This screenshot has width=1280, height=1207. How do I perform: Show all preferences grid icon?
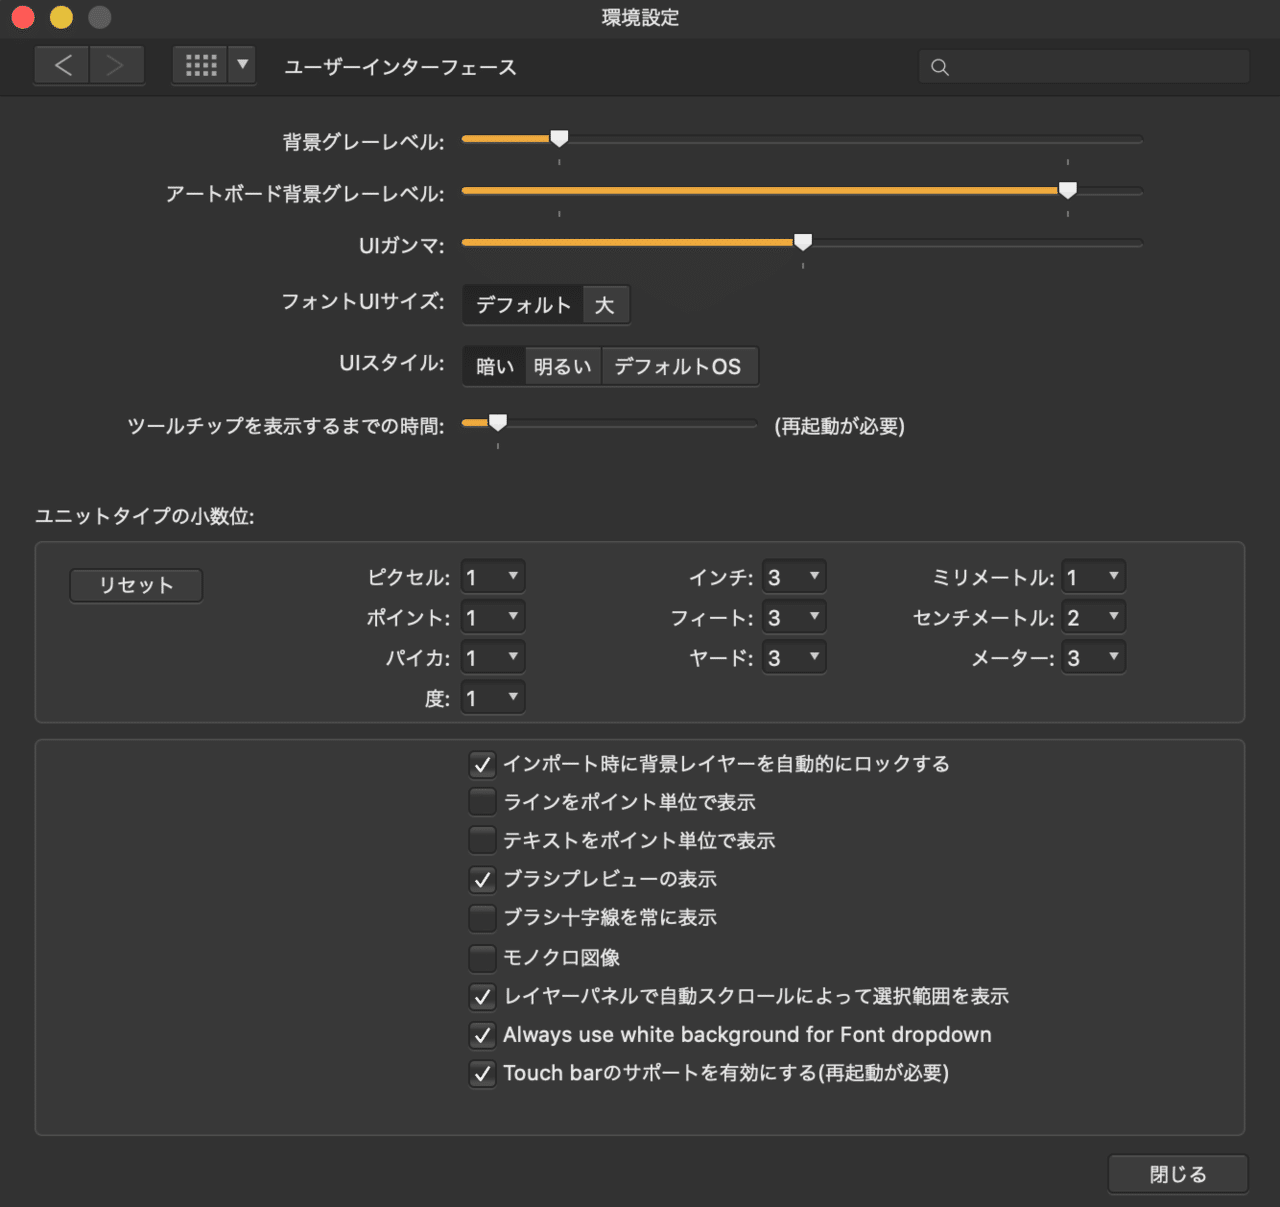200,66
